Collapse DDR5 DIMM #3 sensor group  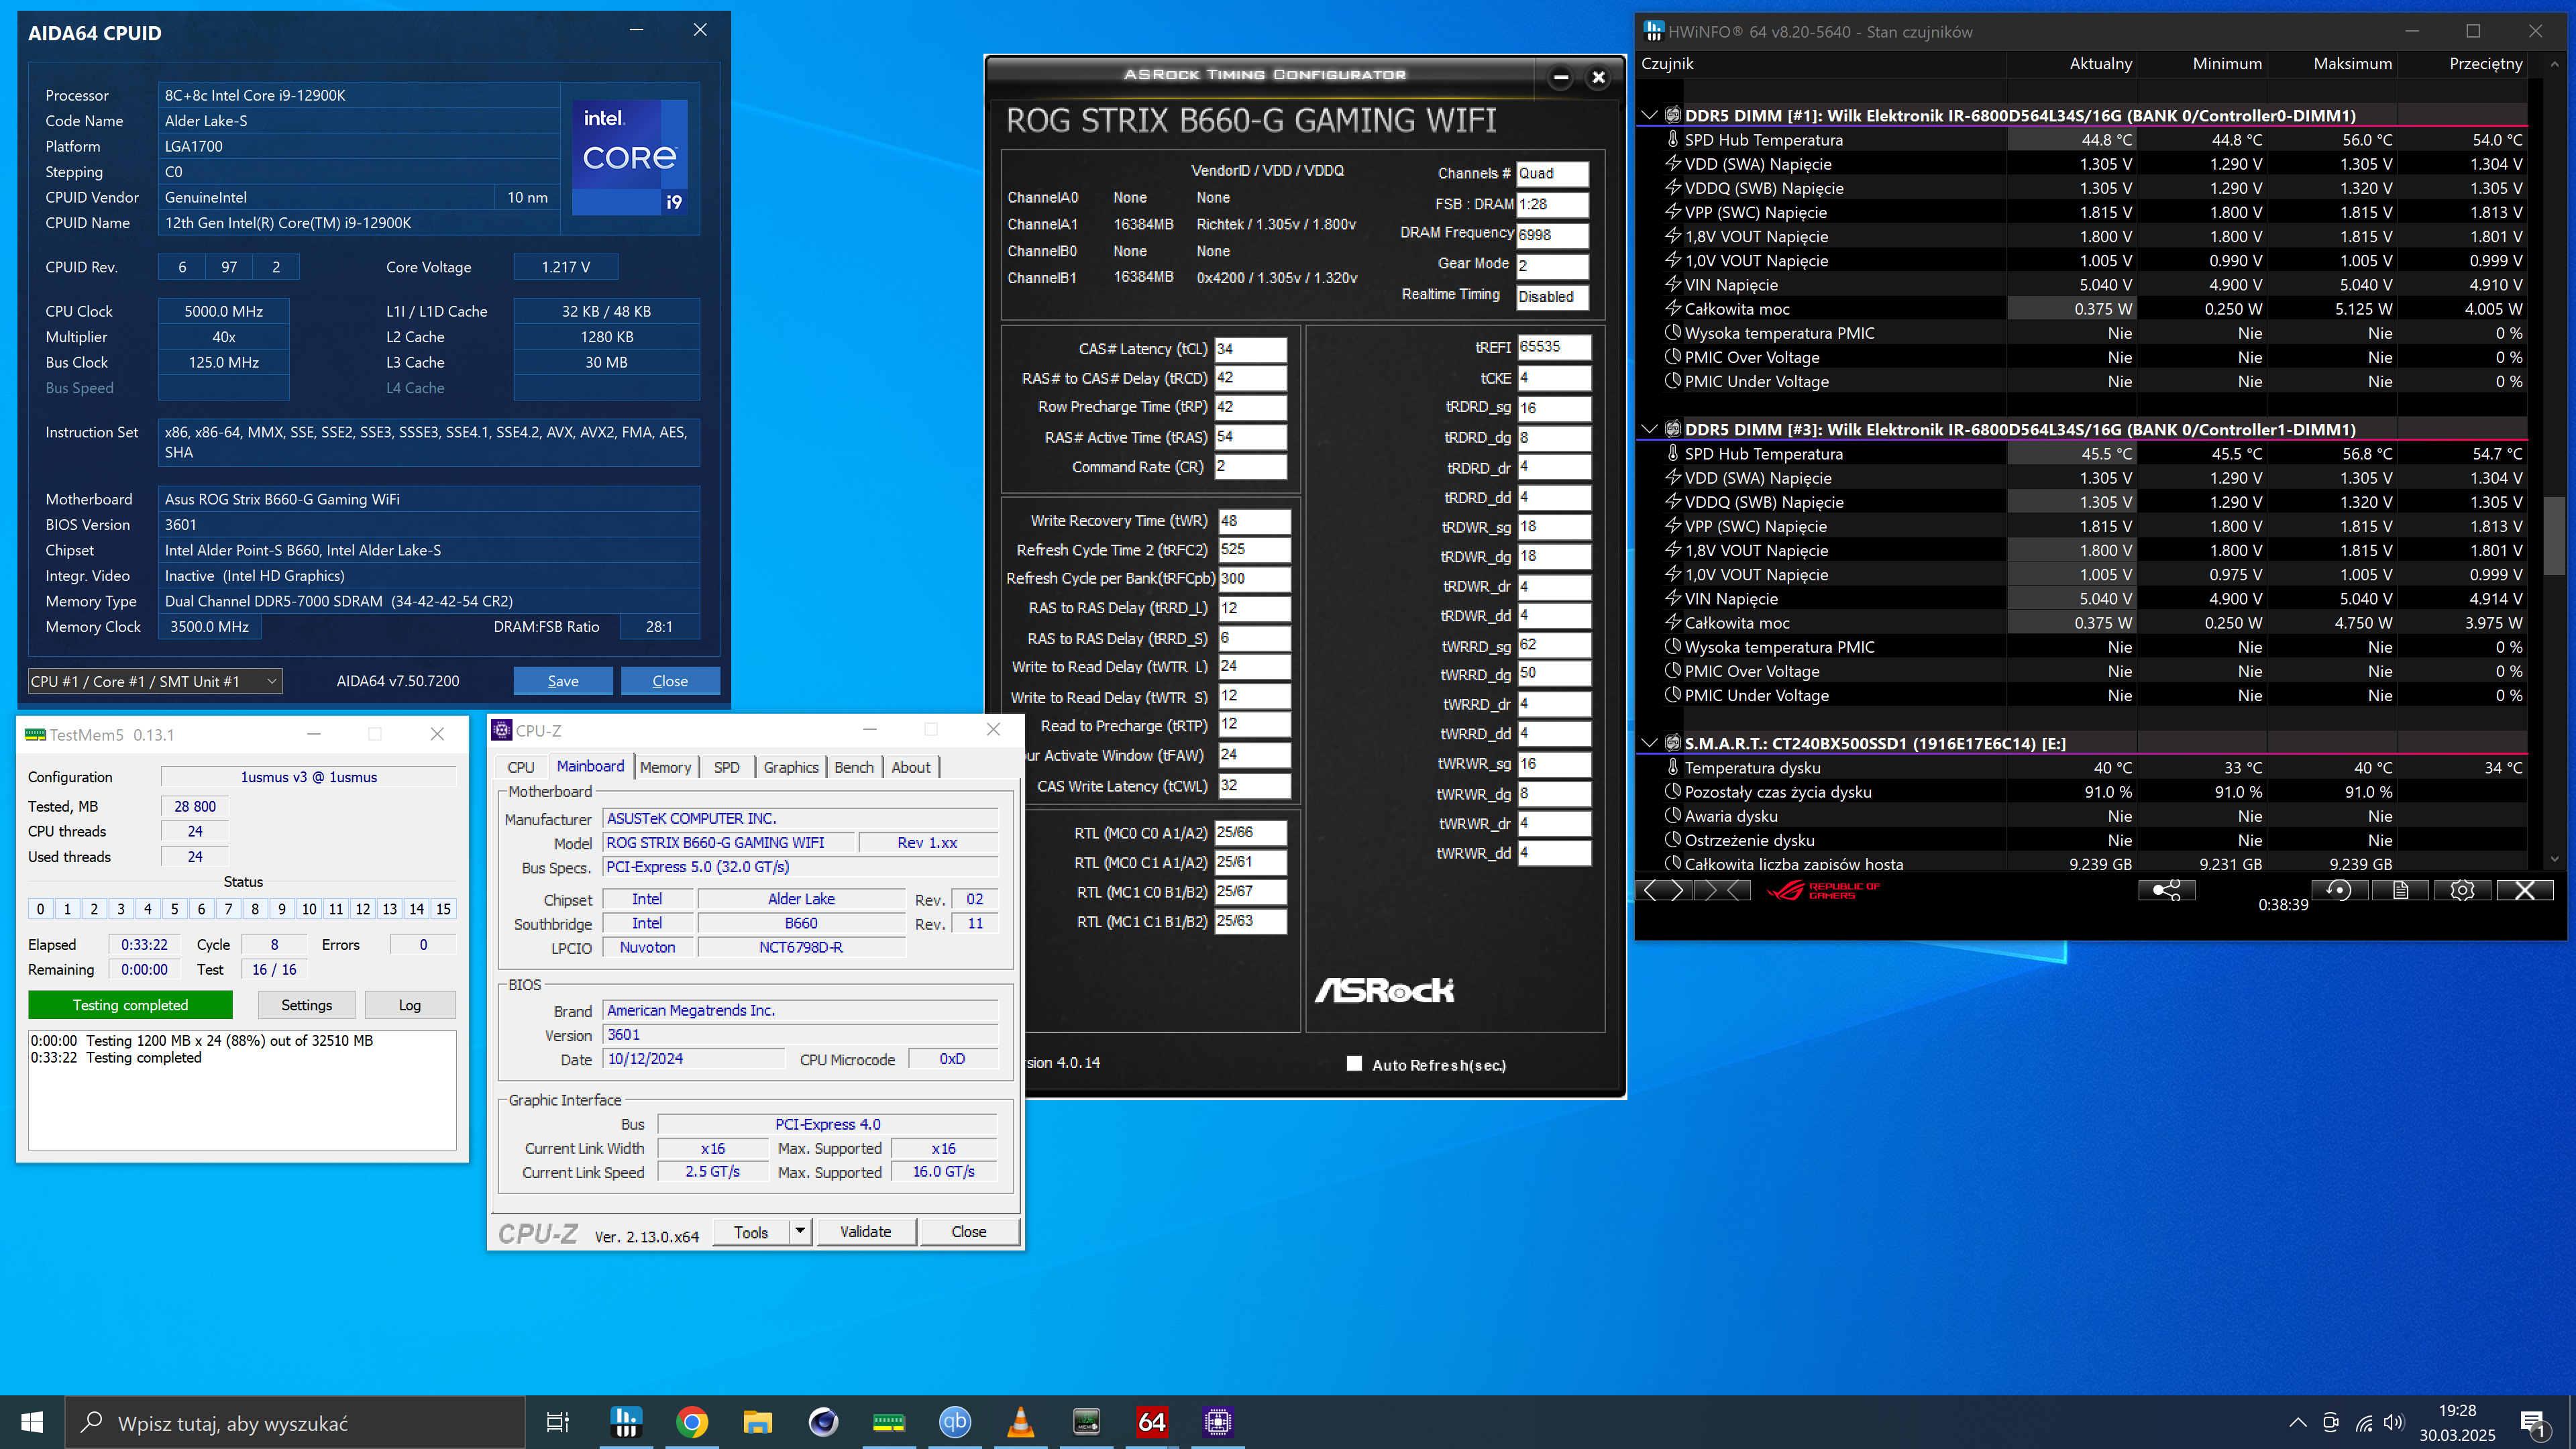point(1650,430)
